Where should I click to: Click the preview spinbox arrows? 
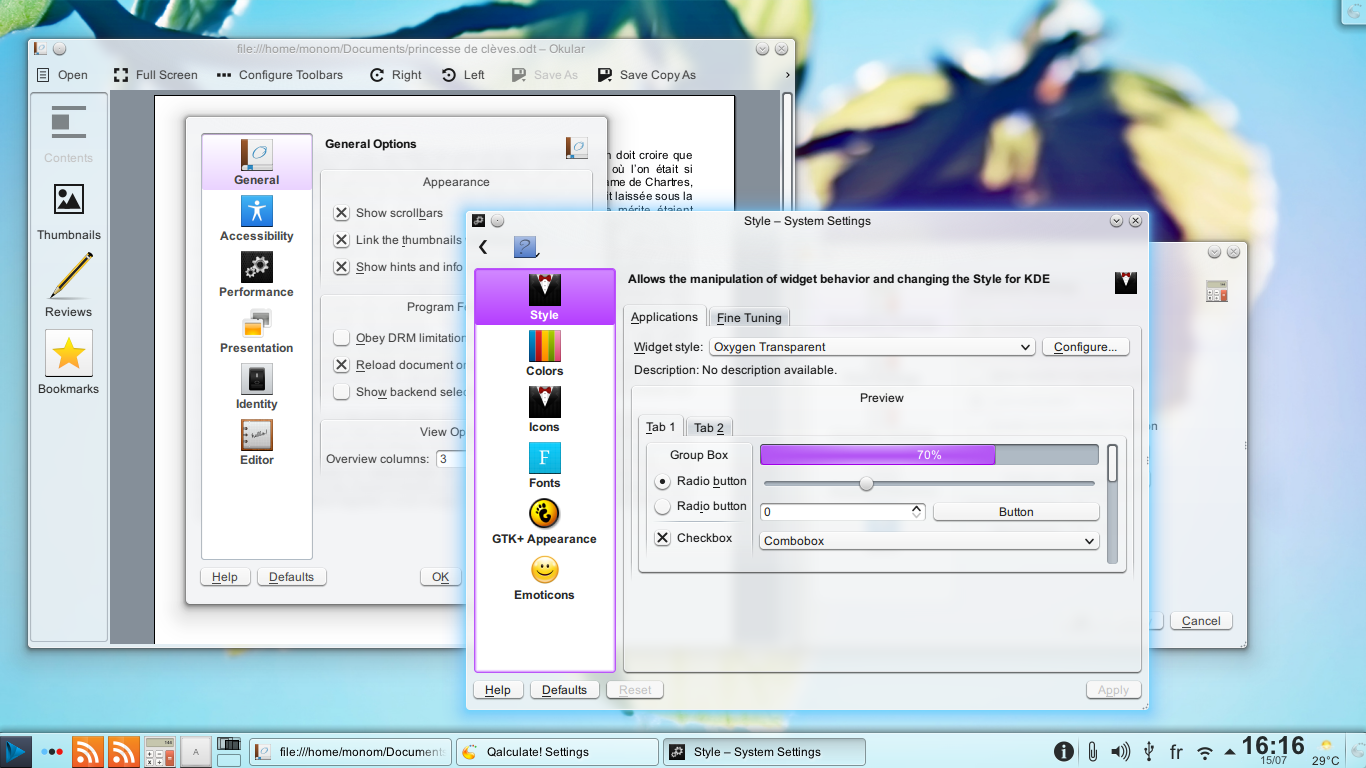point(917,512)
